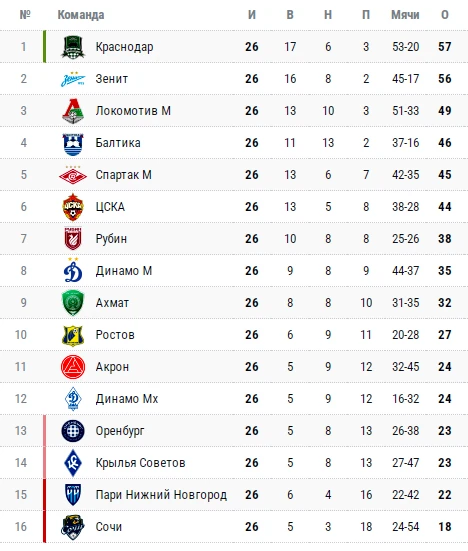Click the Sochi club logo
Viewport: 468px width, 551px height.
tap(73, 527)
